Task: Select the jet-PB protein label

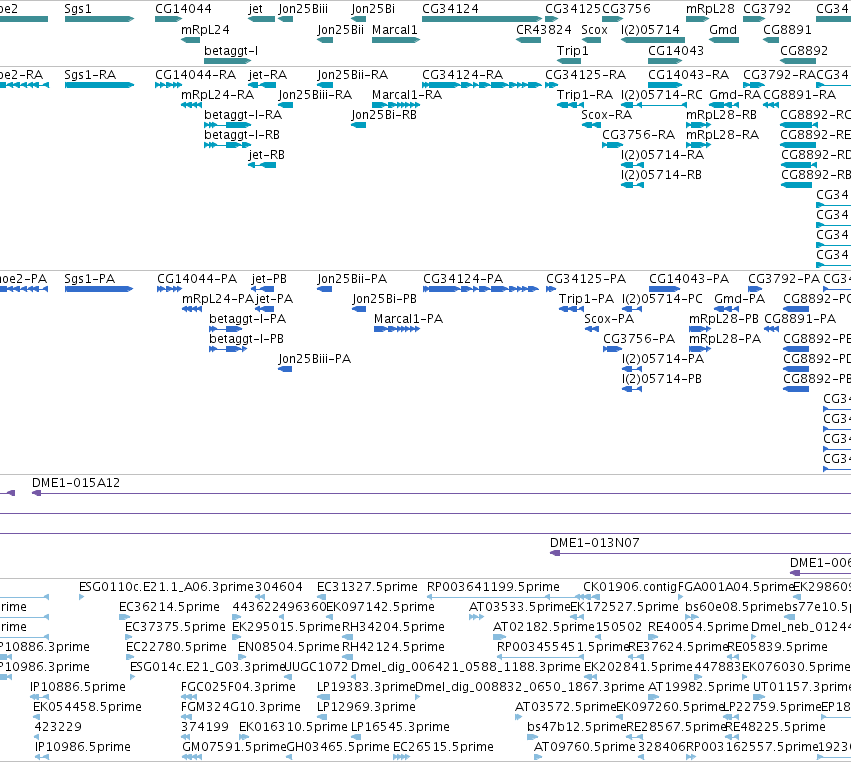Action: click(269, 278)
